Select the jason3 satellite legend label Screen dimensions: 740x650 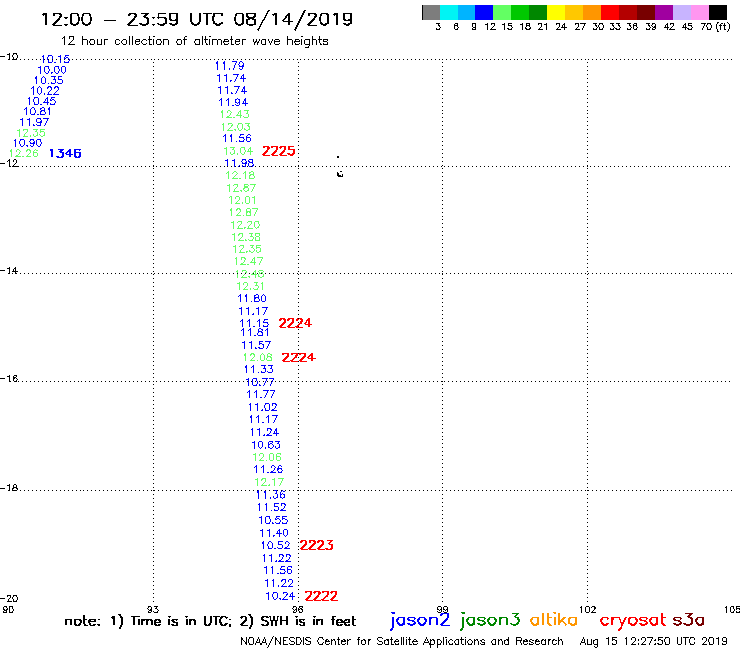tap(490, 620)
